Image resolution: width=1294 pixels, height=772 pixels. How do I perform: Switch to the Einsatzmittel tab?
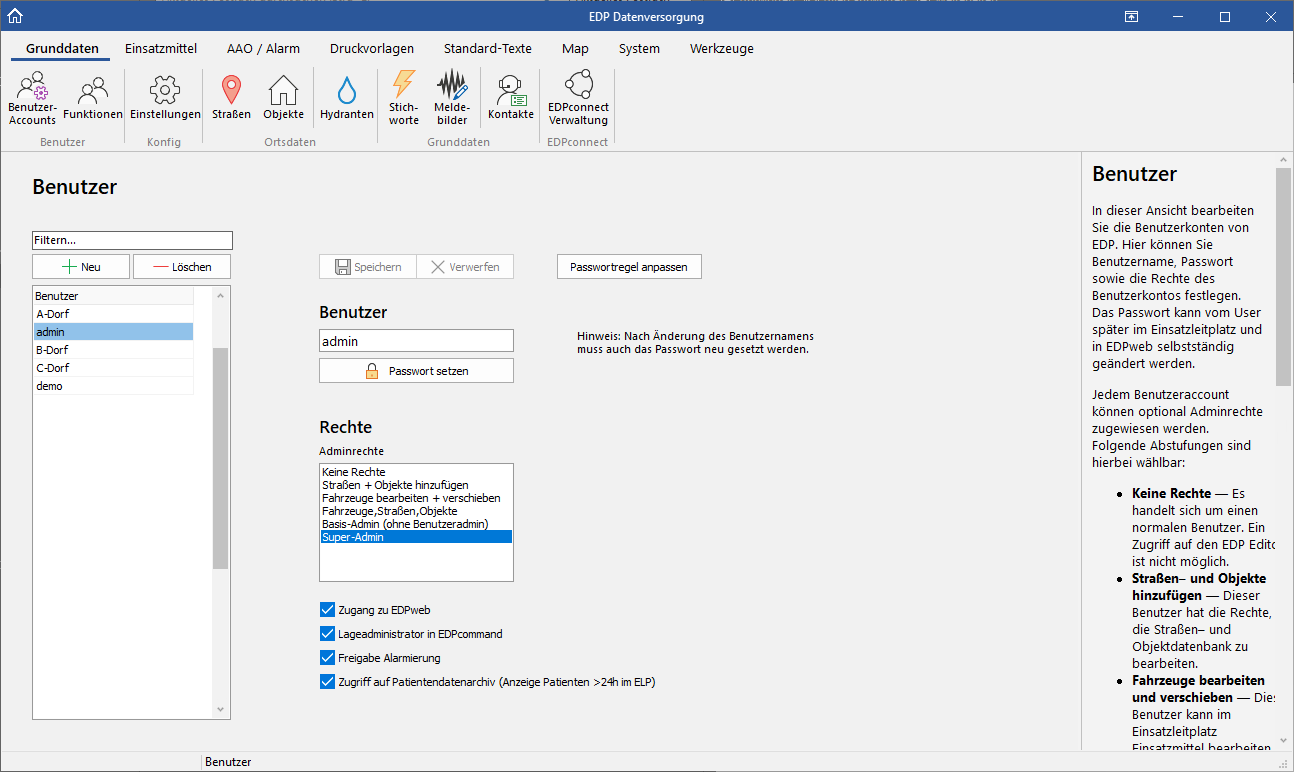click(x=161, y=48)
